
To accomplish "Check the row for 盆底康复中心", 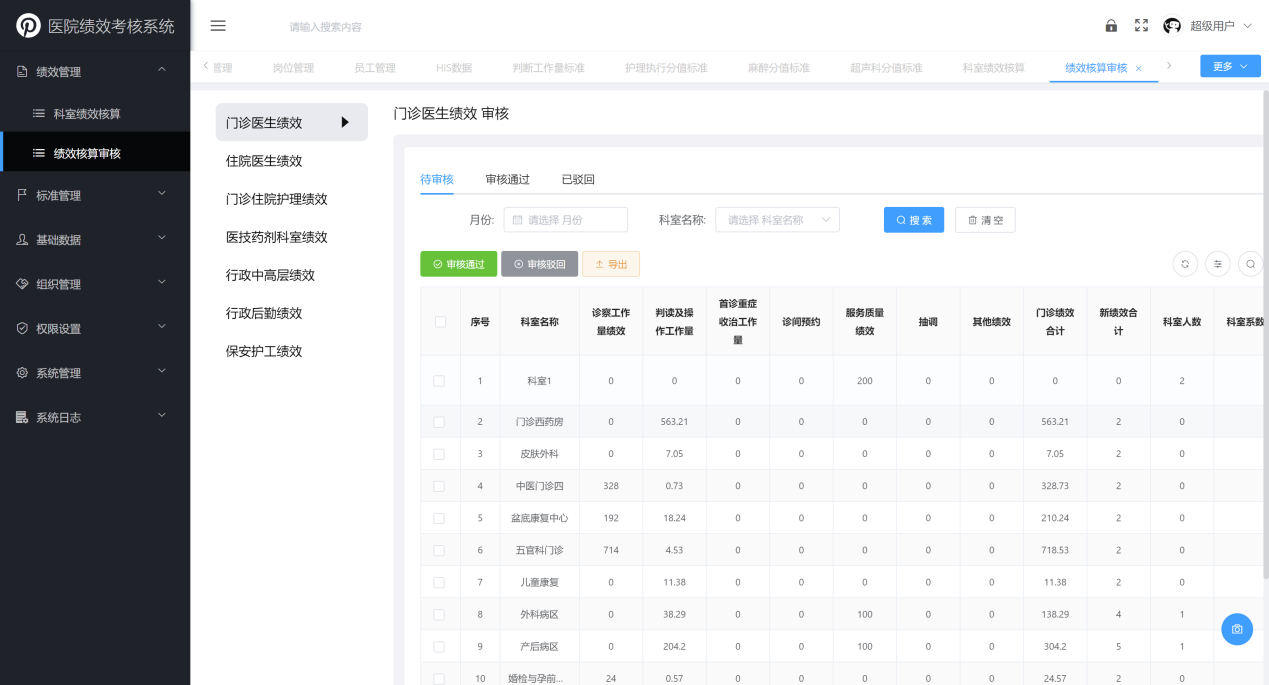I will point(439,518).
